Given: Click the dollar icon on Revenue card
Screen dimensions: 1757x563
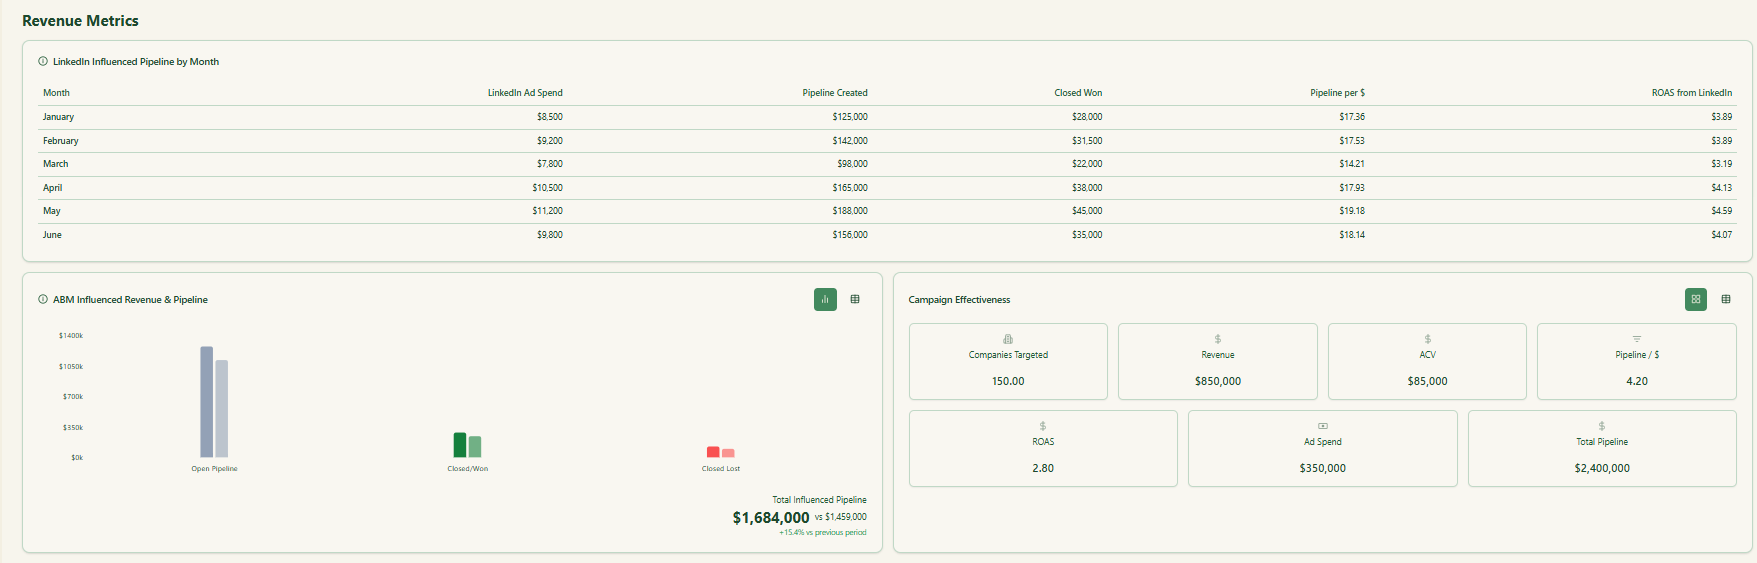Looking at the screenshot, I should click(x=1218, y=339).
